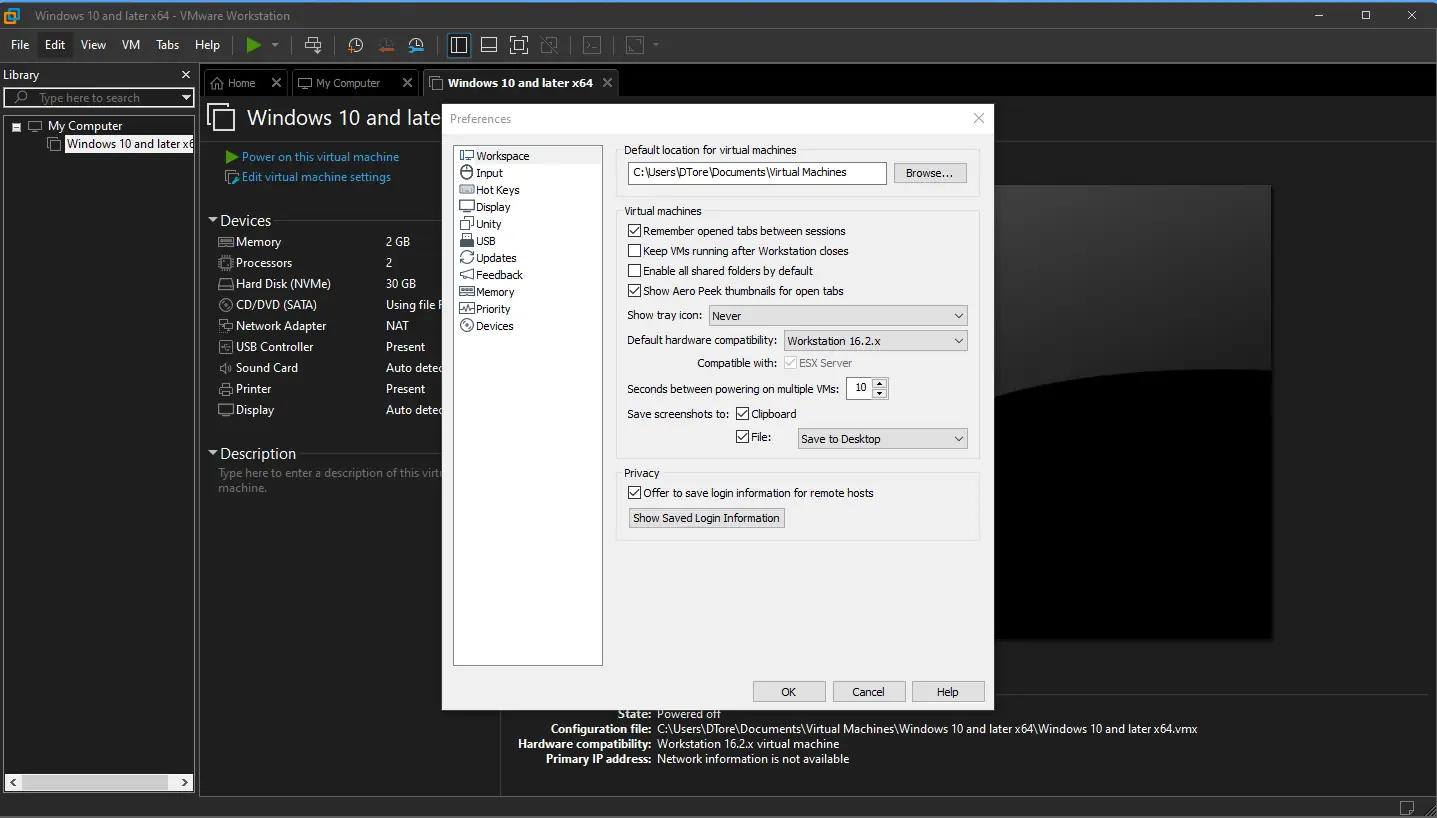Viewport: 1437px width, 818px height.
Task: Click Cancel in the Preferences dialog
Action: click(x=868, y=692)
